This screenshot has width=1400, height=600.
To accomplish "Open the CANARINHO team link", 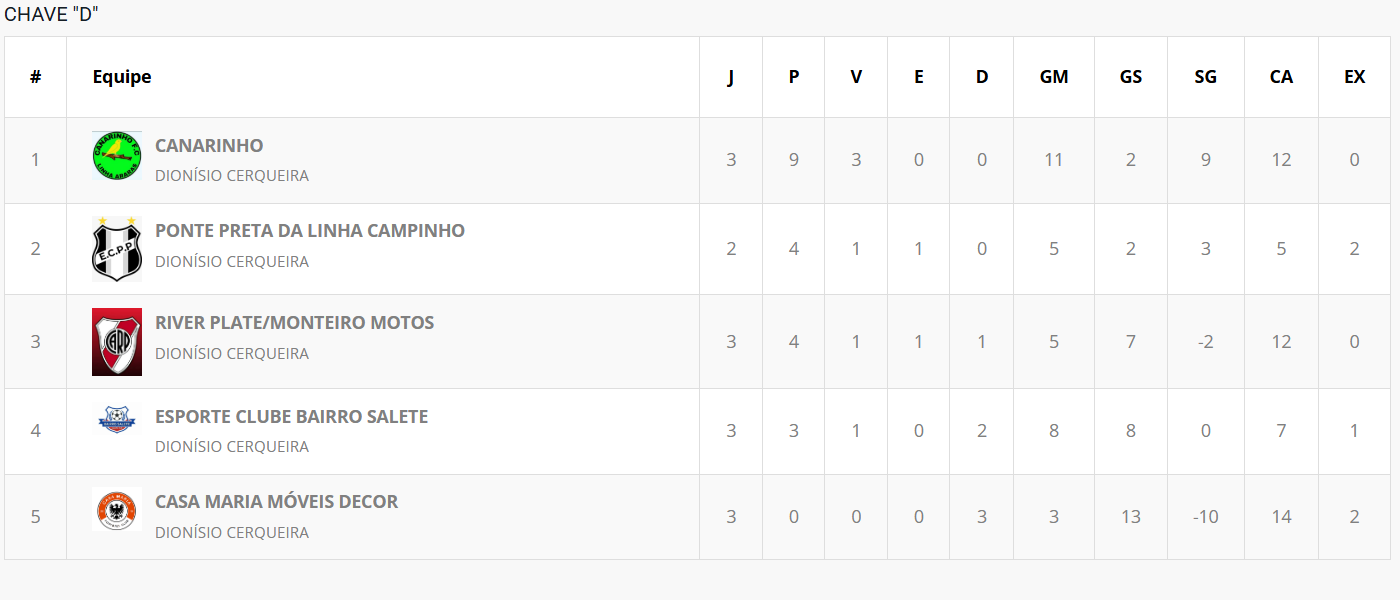I will click(x=209, y=146).
